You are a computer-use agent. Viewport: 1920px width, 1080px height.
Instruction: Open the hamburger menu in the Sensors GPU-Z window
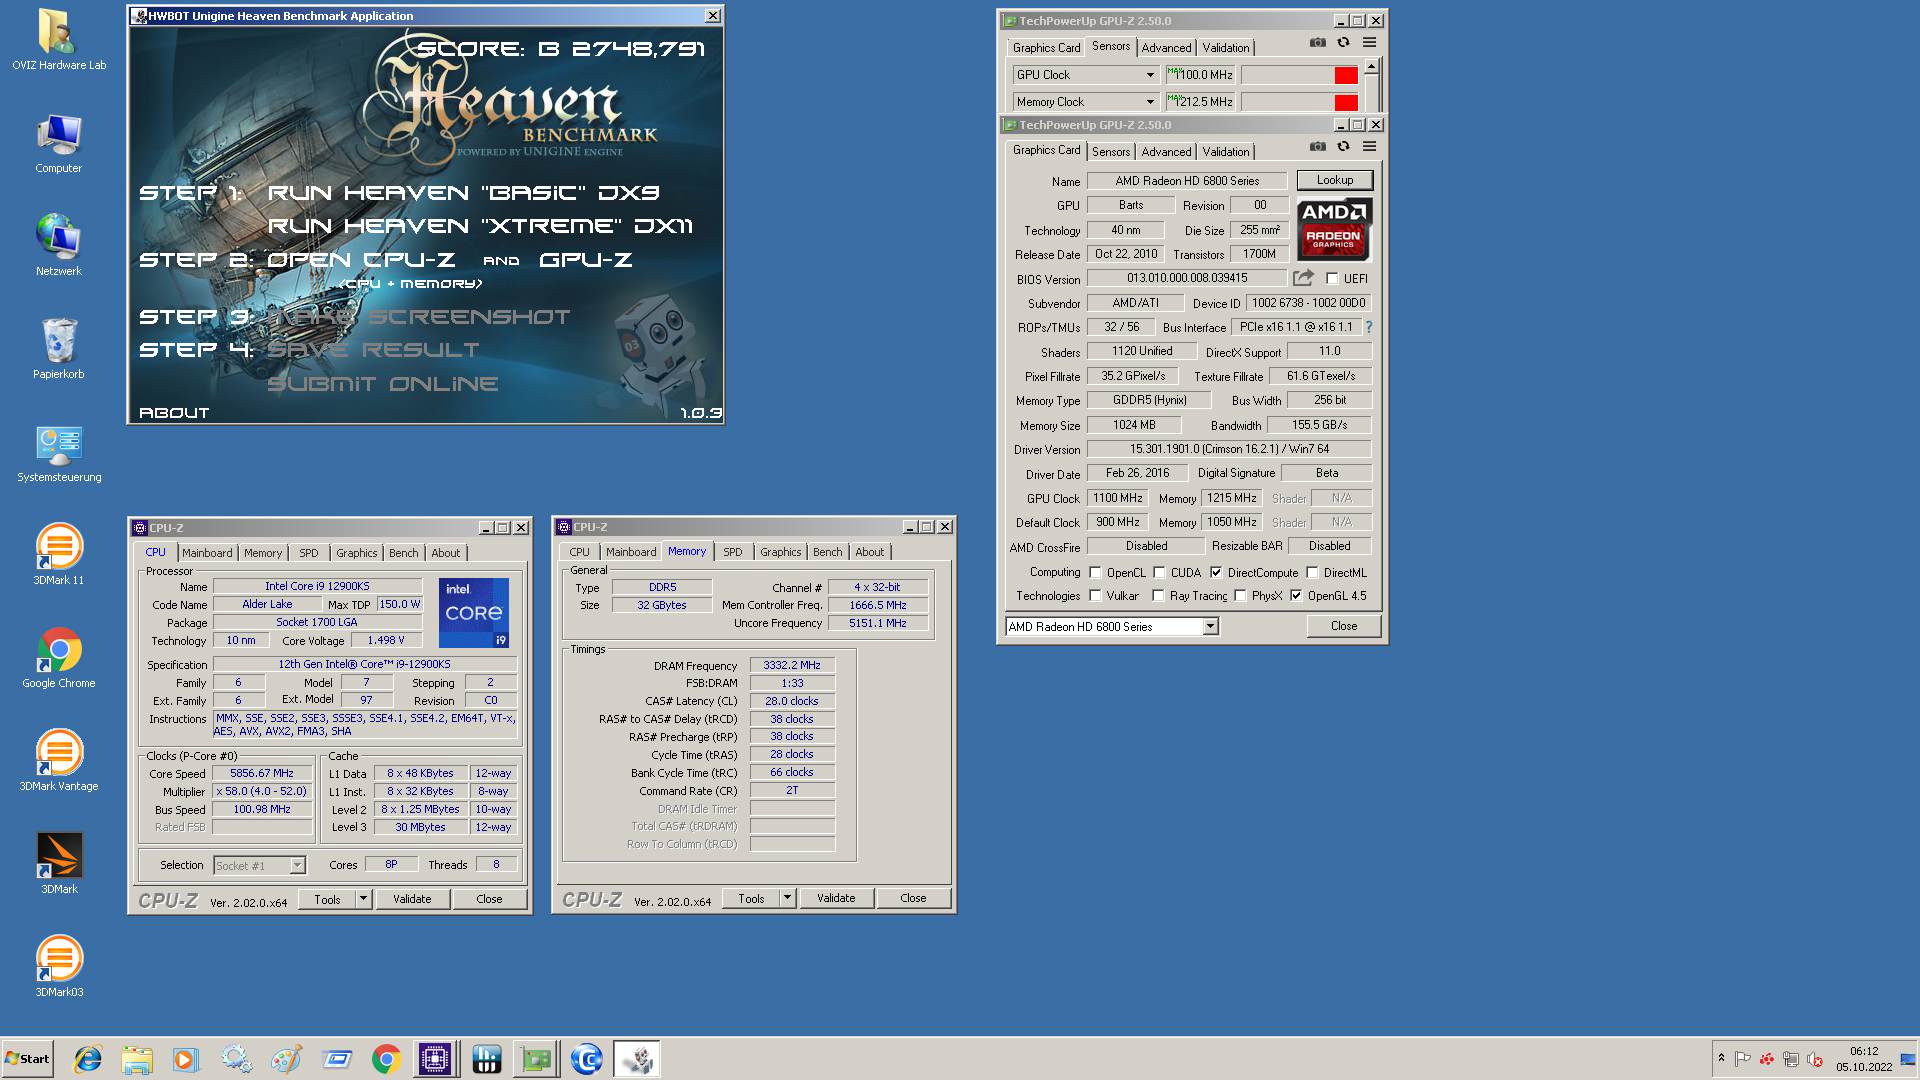tap(1369, 42)
